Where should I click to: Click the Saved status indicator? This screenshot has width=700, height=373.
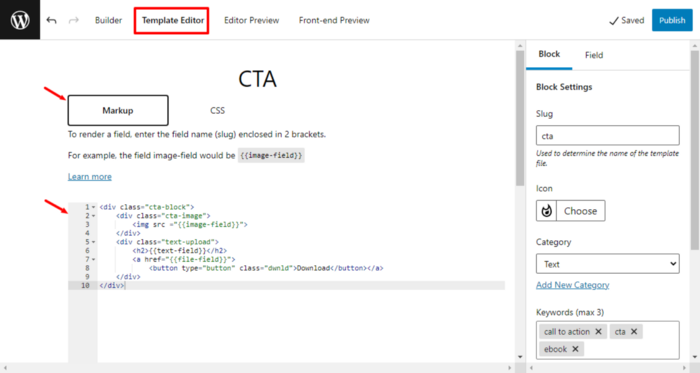(x=627, y=21)
